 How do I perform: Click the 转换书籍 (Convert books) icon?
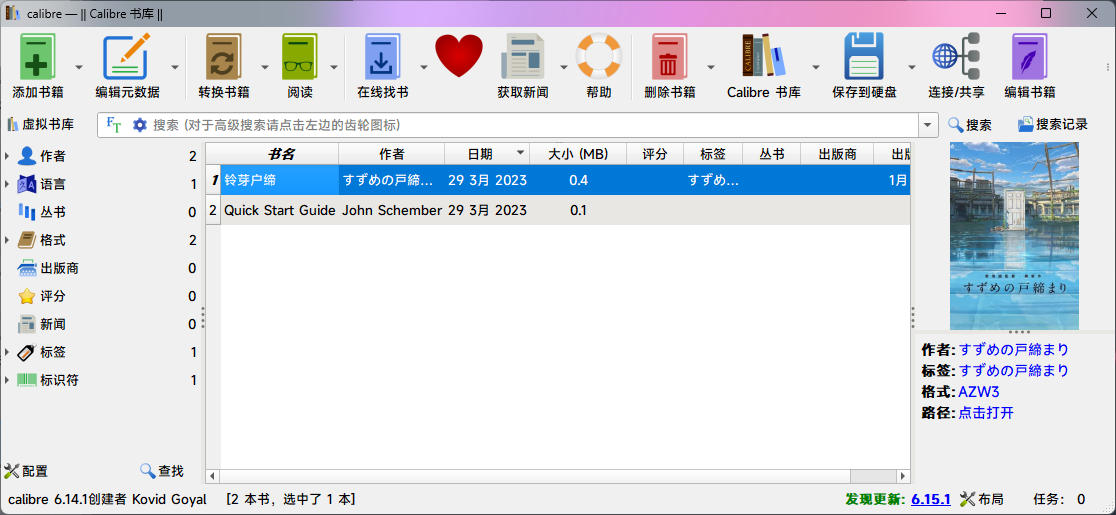223,57
